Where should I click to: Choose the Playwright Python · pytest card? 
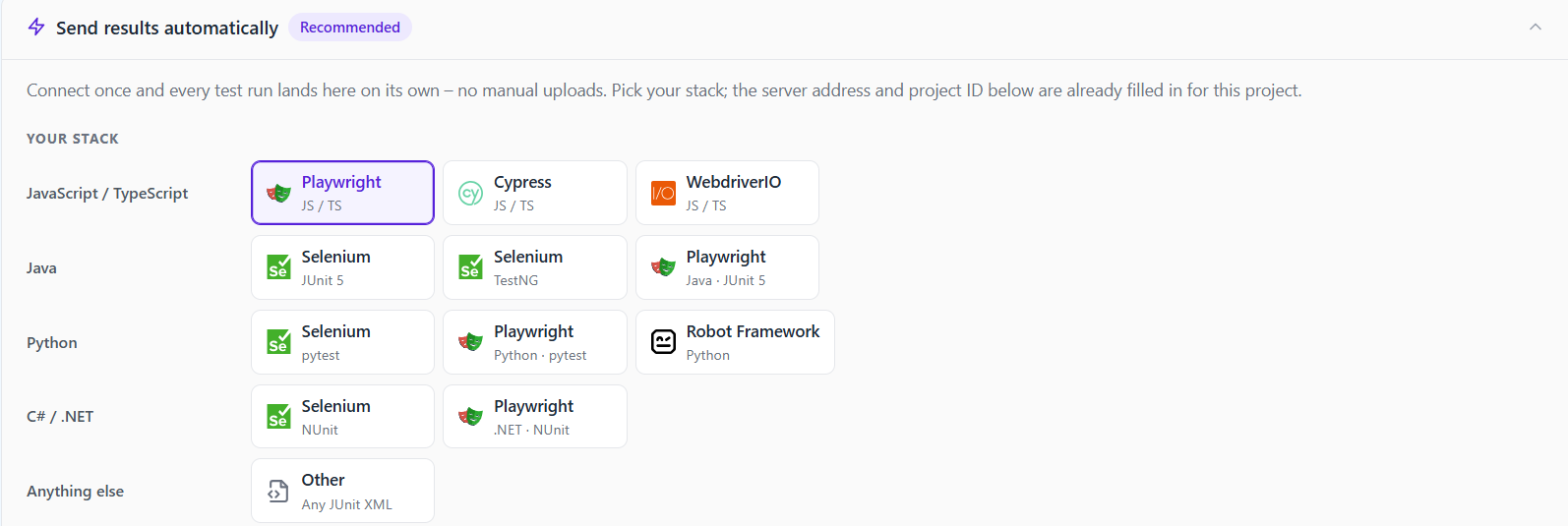click(535, 342)
